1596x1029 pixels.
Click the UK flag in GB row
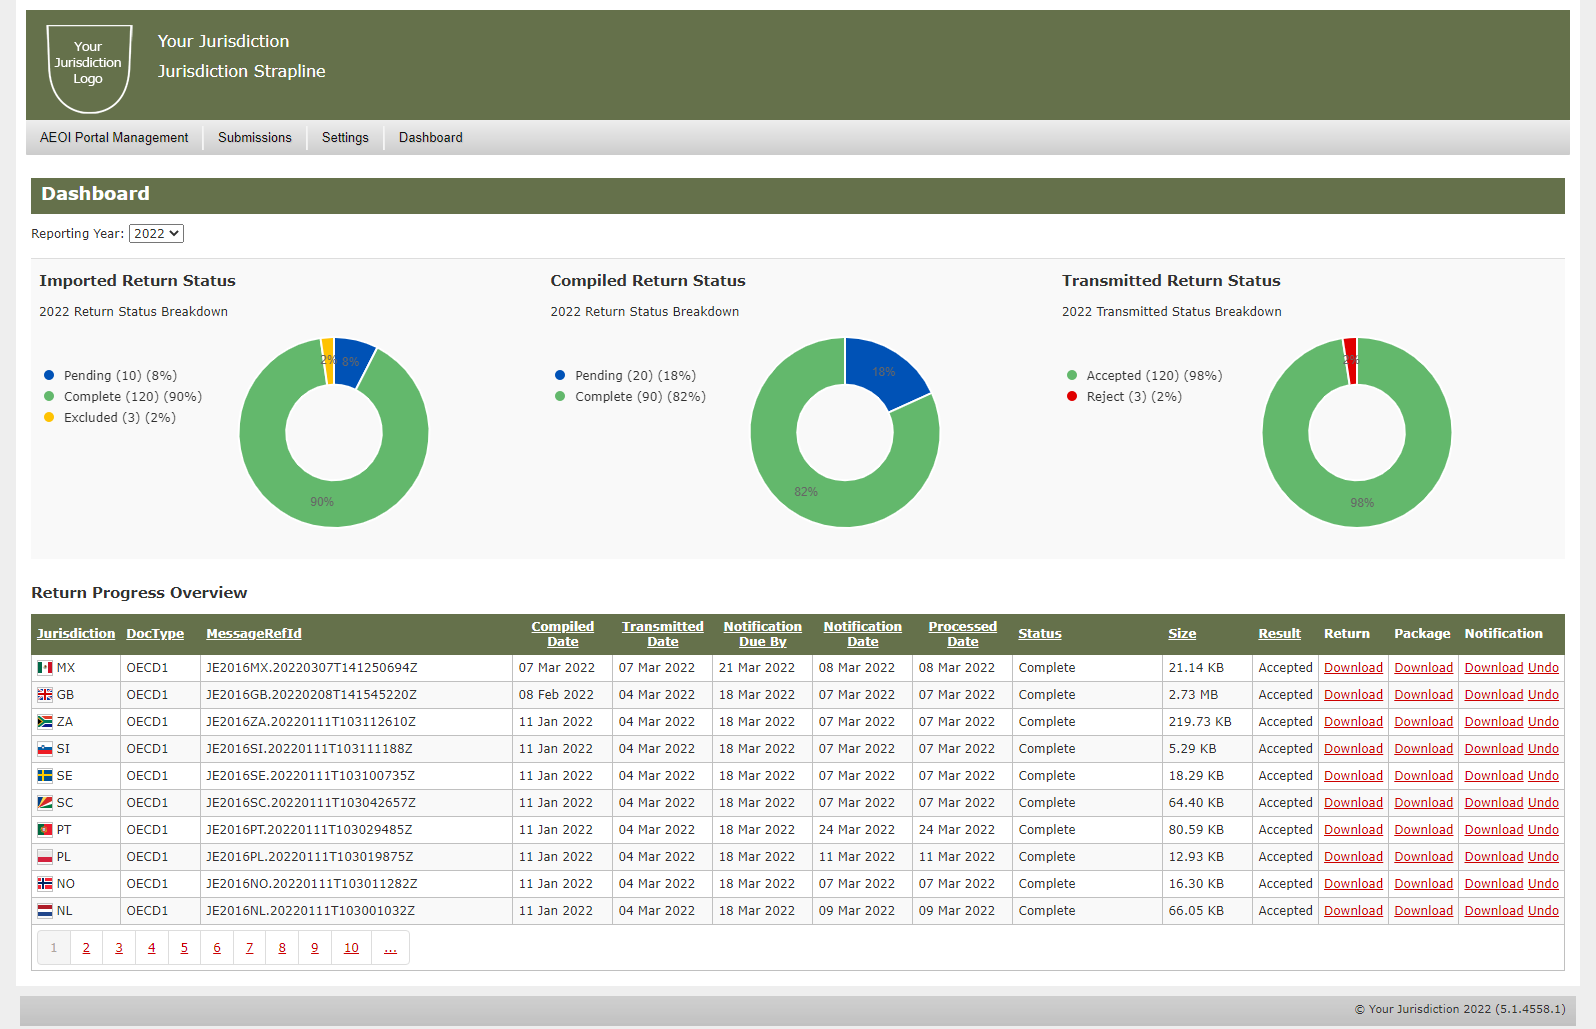click(45, 695)
